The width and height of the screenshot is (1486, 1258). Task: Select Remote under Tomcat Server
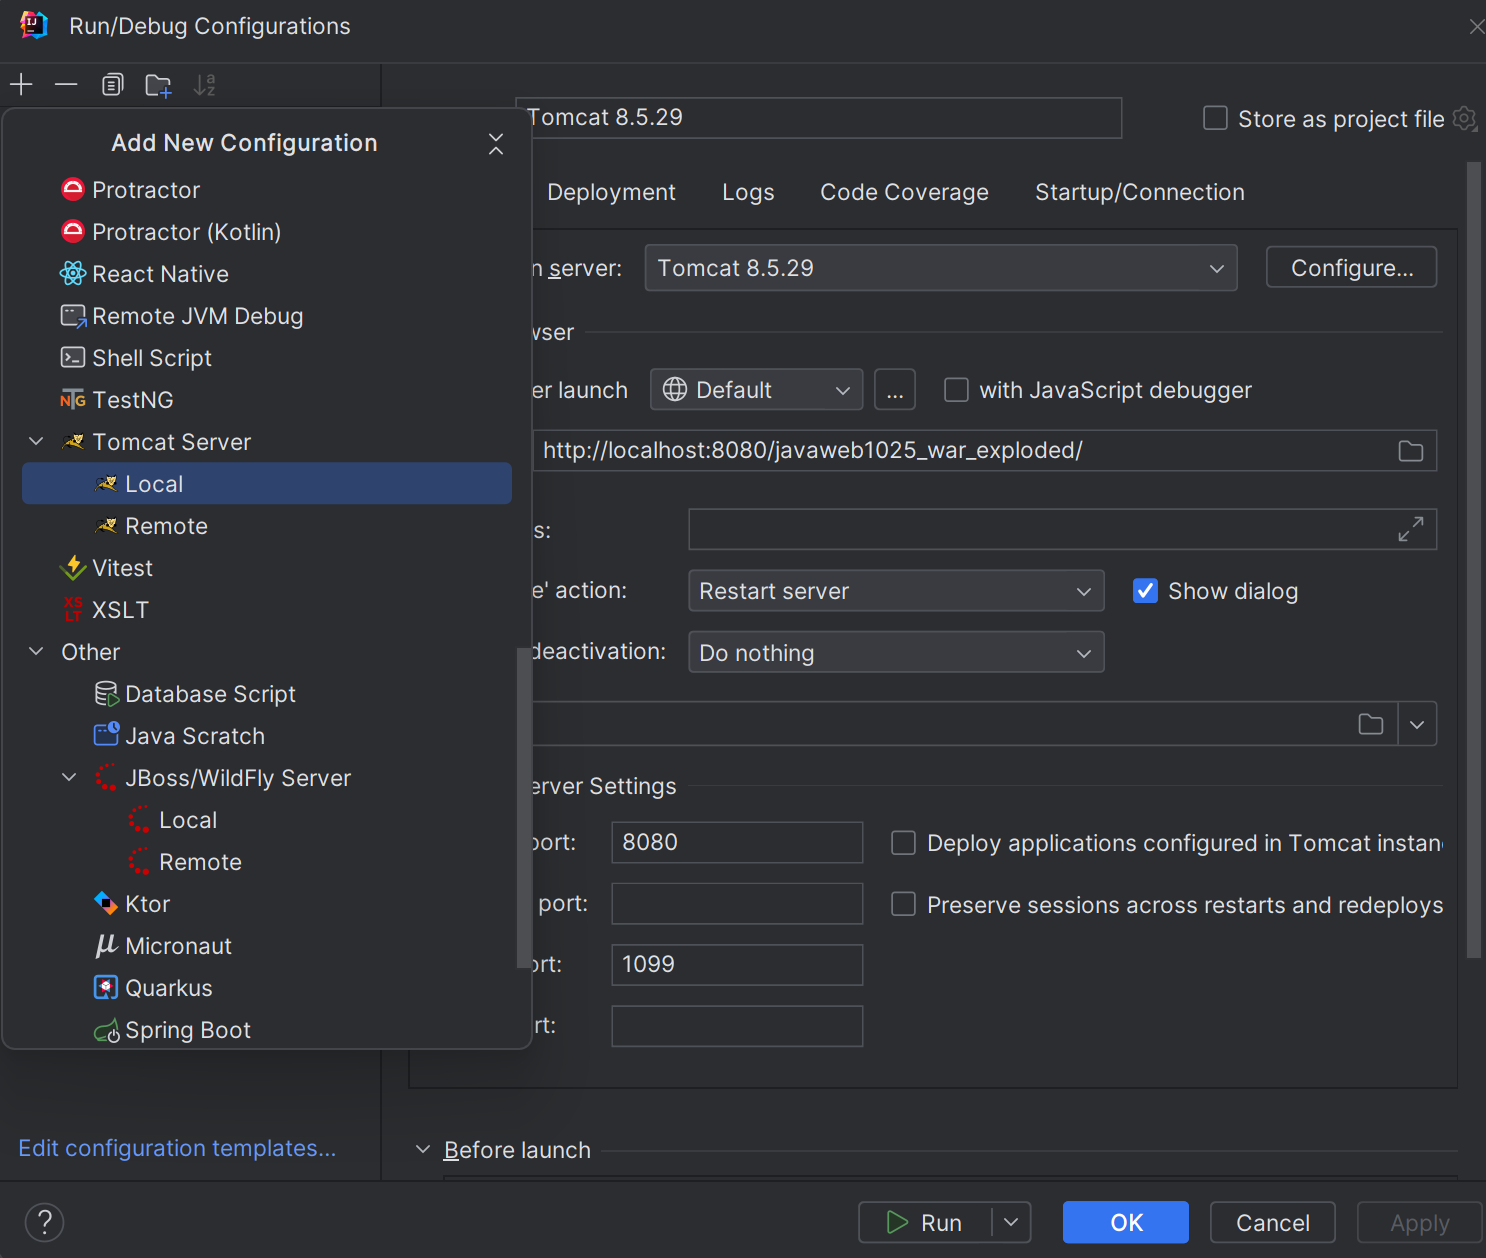click(x=267, y=526)
